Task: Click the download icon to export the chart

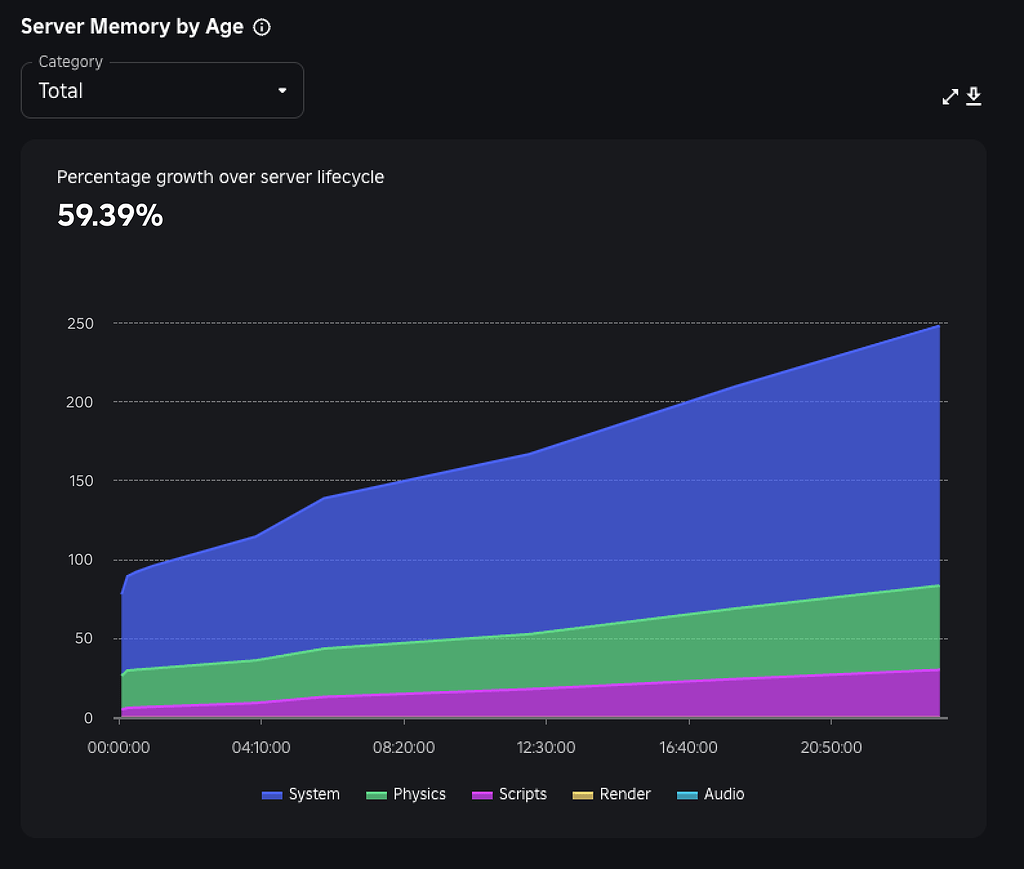Action: click(x=973, y=96)
